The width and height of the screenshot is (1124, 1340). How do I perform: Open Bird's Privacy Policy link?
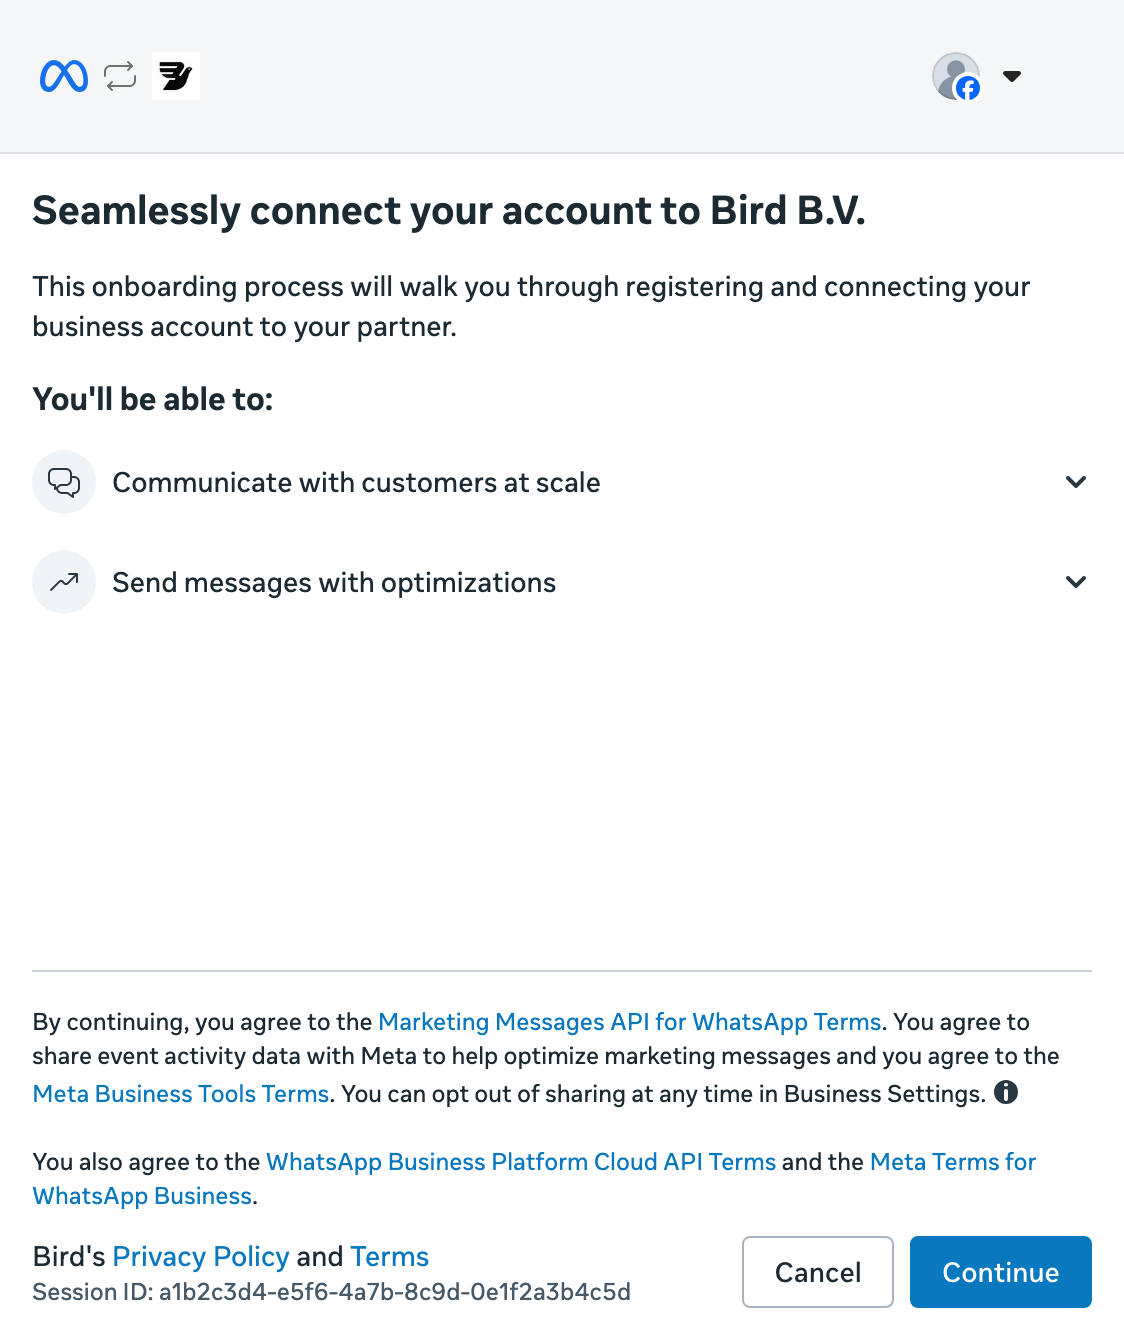pyautogui.click(x=201, y=1256)
